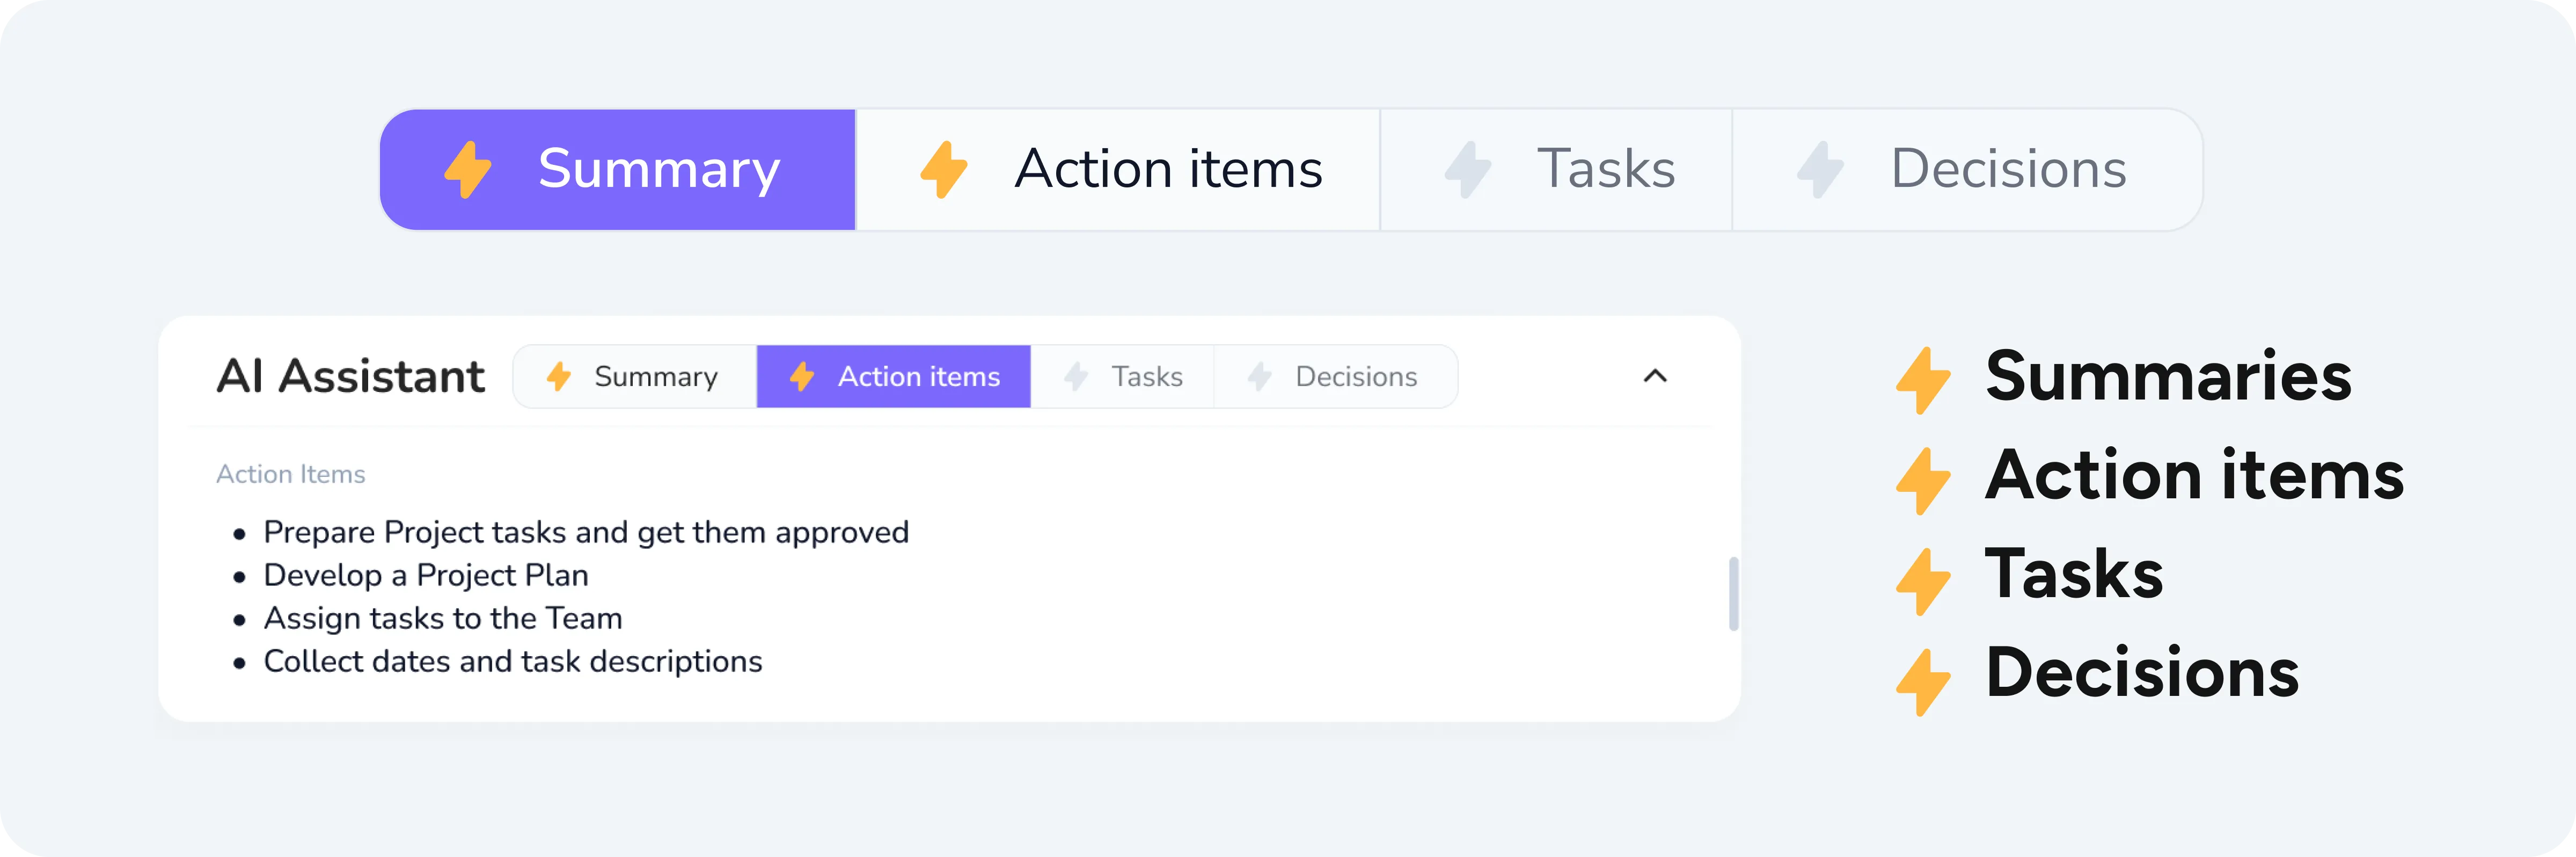Click the lightning icon on large Summary tab
This screenshot has height=857, width=2576.
click(468, 169)
